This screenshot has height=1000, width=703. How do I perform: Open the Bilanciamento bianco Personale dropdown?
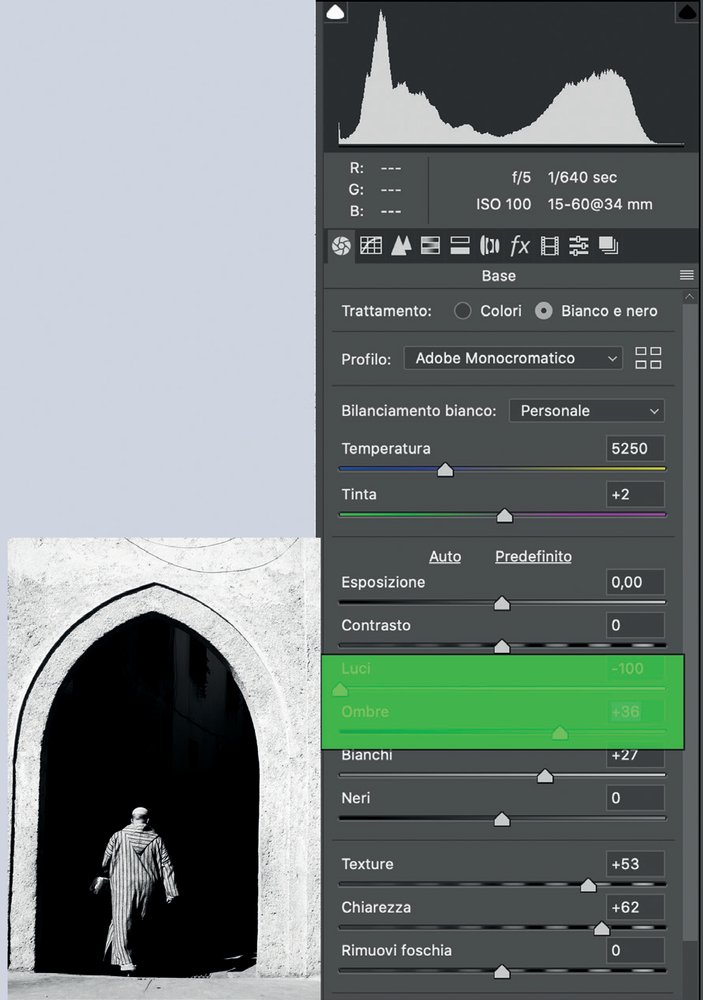(x=587, y=411)
